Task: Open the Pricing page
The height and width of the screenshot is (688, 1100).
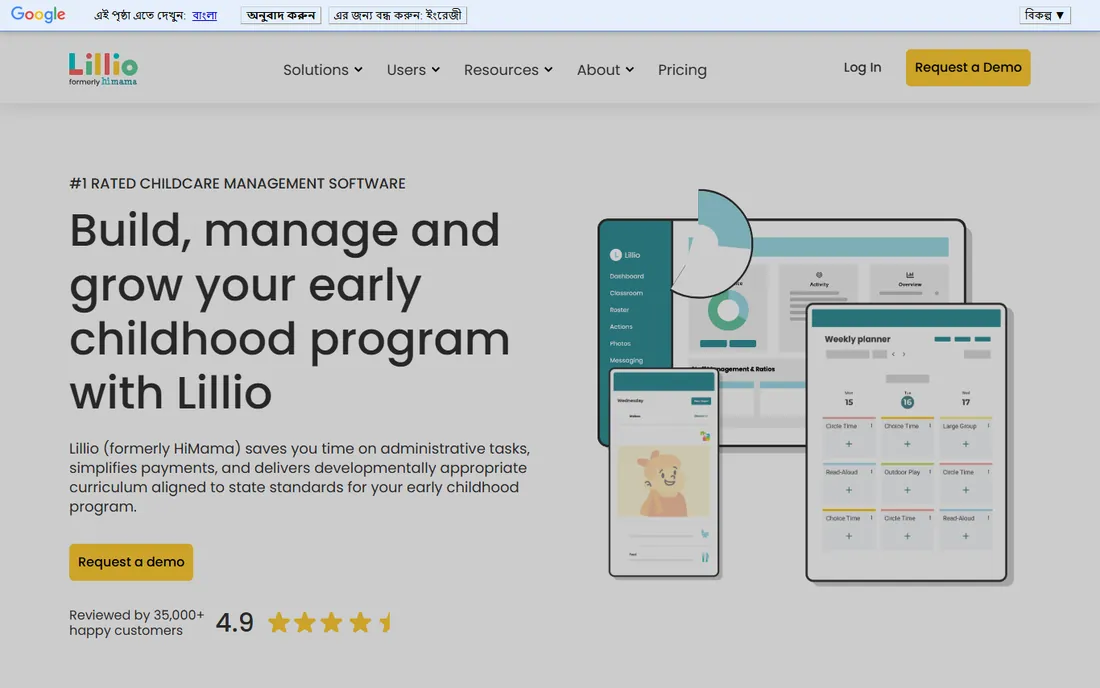Action: (x=682, y=69)
